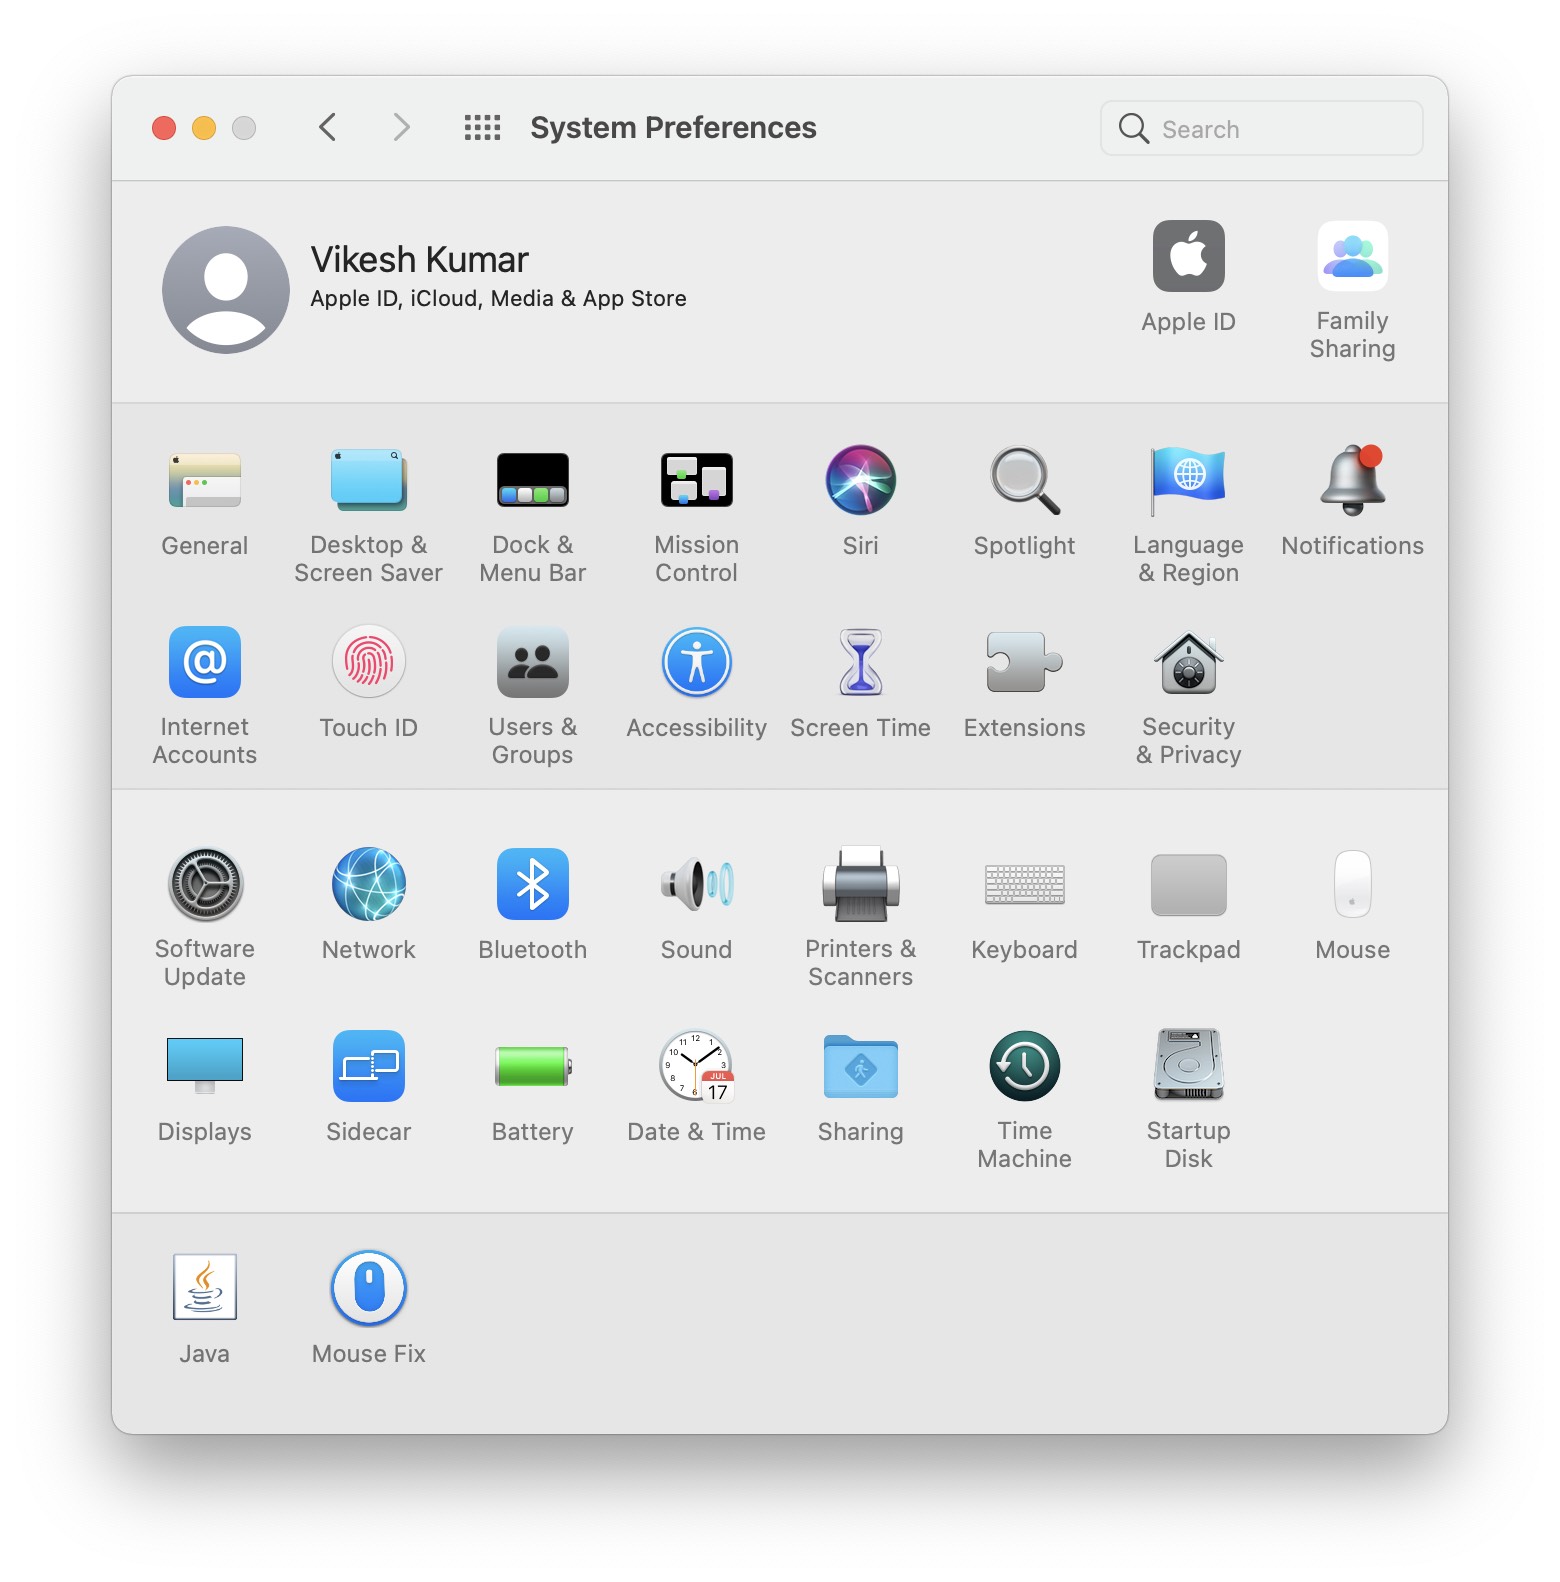Click the Vikesh Kumar account name
The height and width of the screenshot is (1582, 1560).
[x=419, y=260]
